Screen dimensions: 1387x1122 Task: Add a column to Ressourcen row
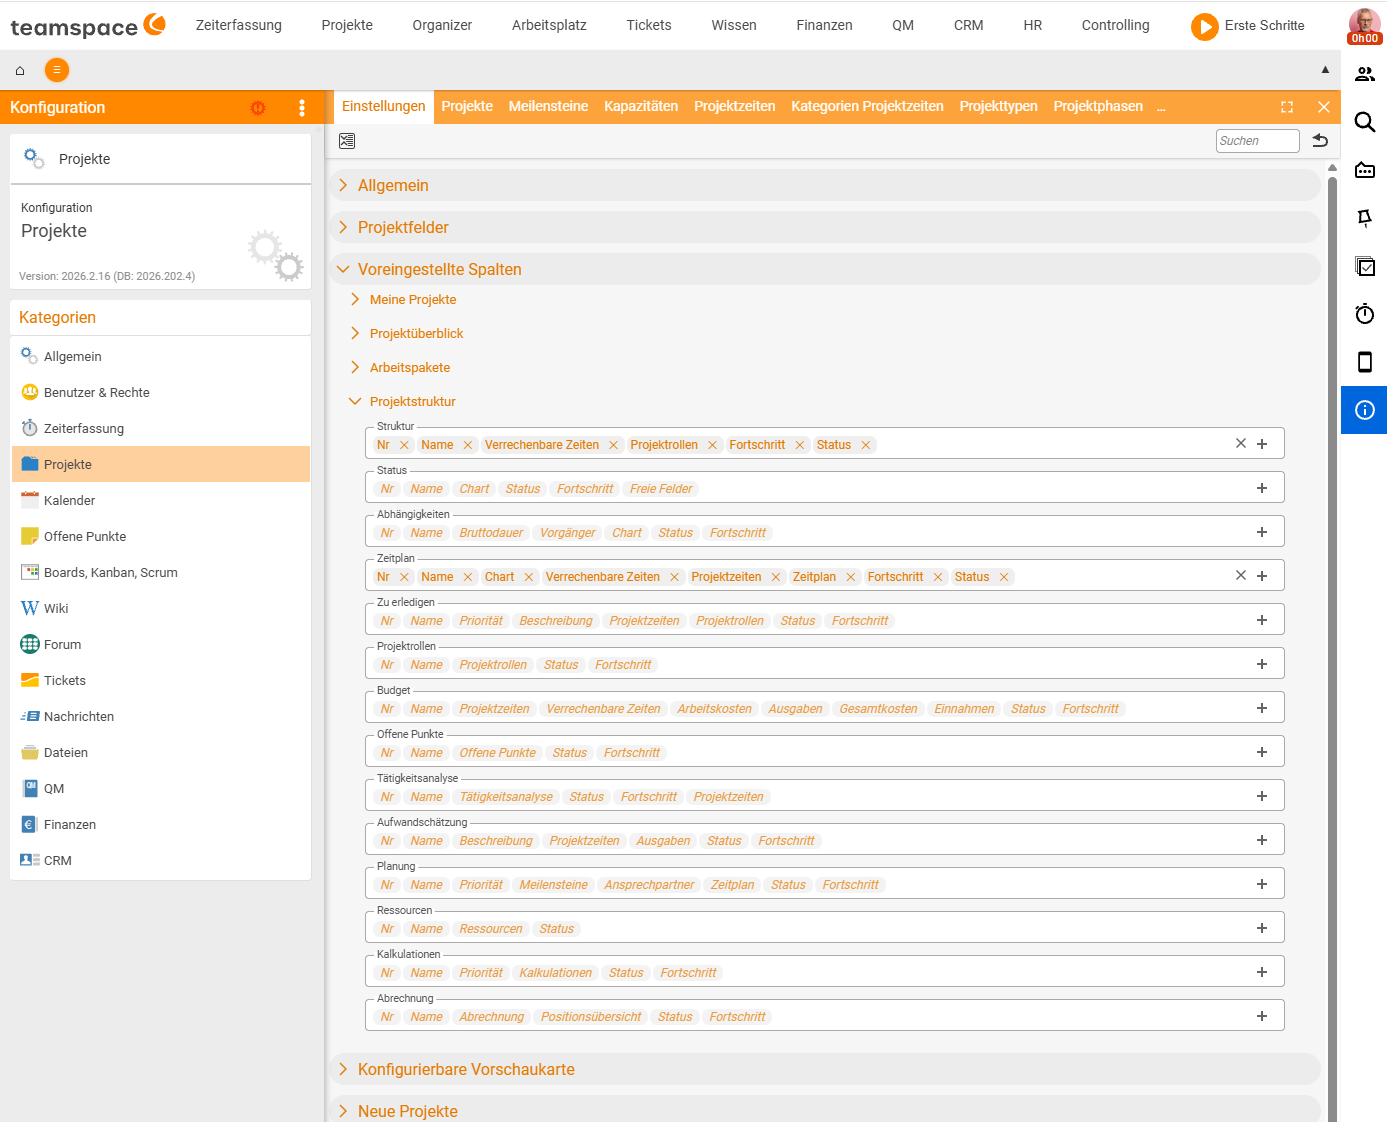[x=1262, y=928]
